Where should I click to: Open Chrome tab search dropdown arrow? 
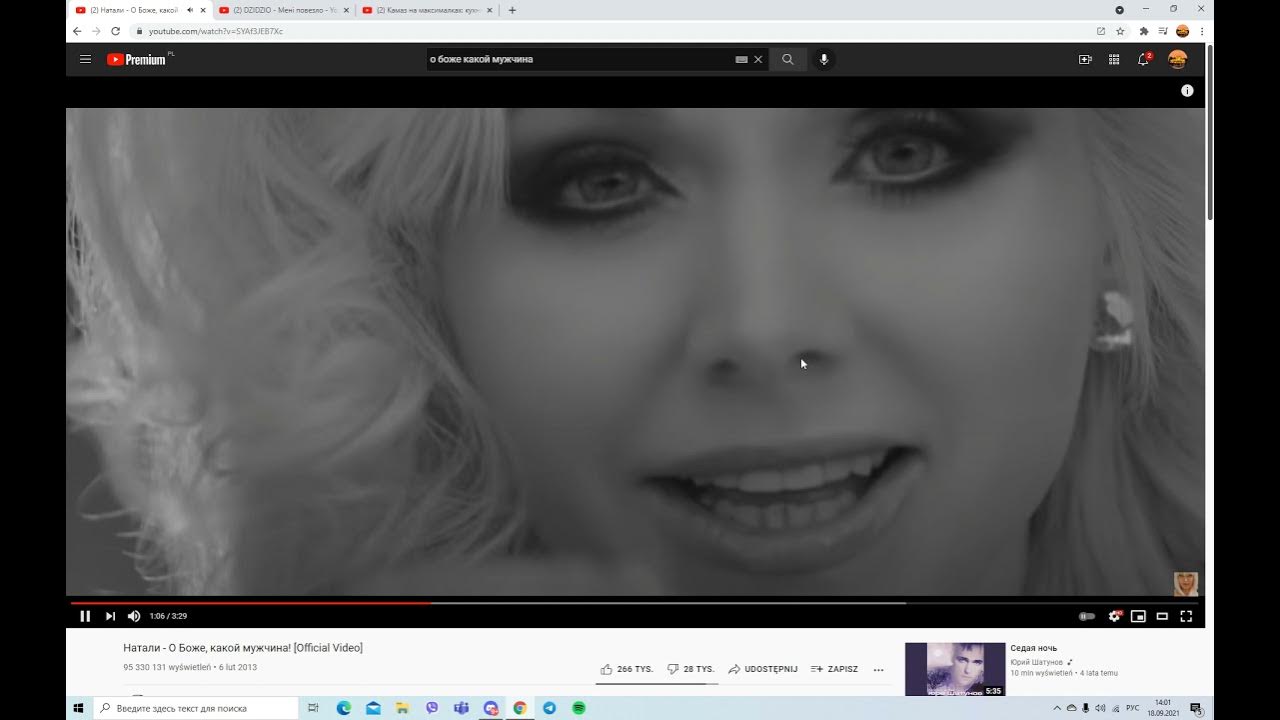pyautogui.click(x=1119, y=10)
